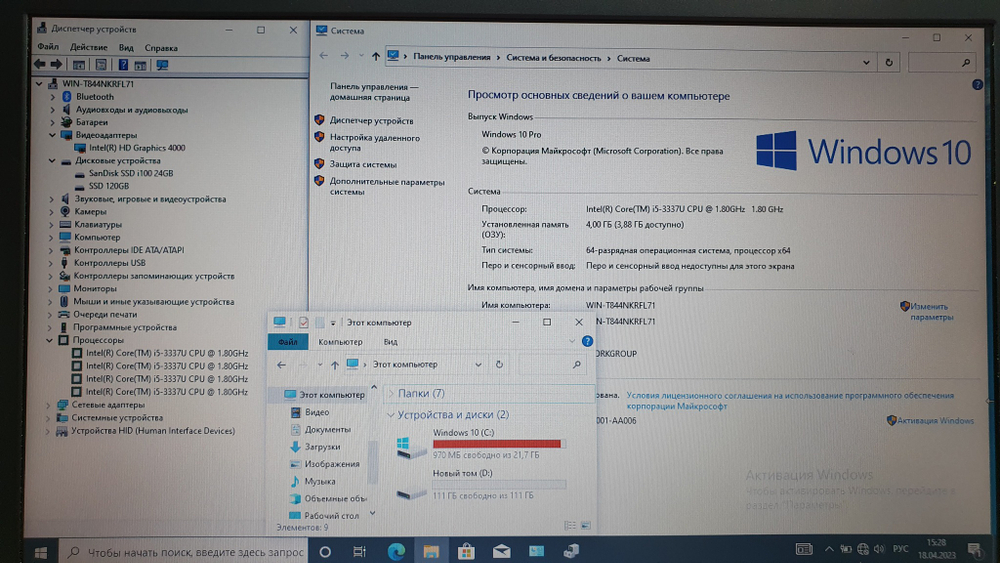1000x563 pixels.
Task: Open address bar dropdown in System window
Action: click(865, 62)
